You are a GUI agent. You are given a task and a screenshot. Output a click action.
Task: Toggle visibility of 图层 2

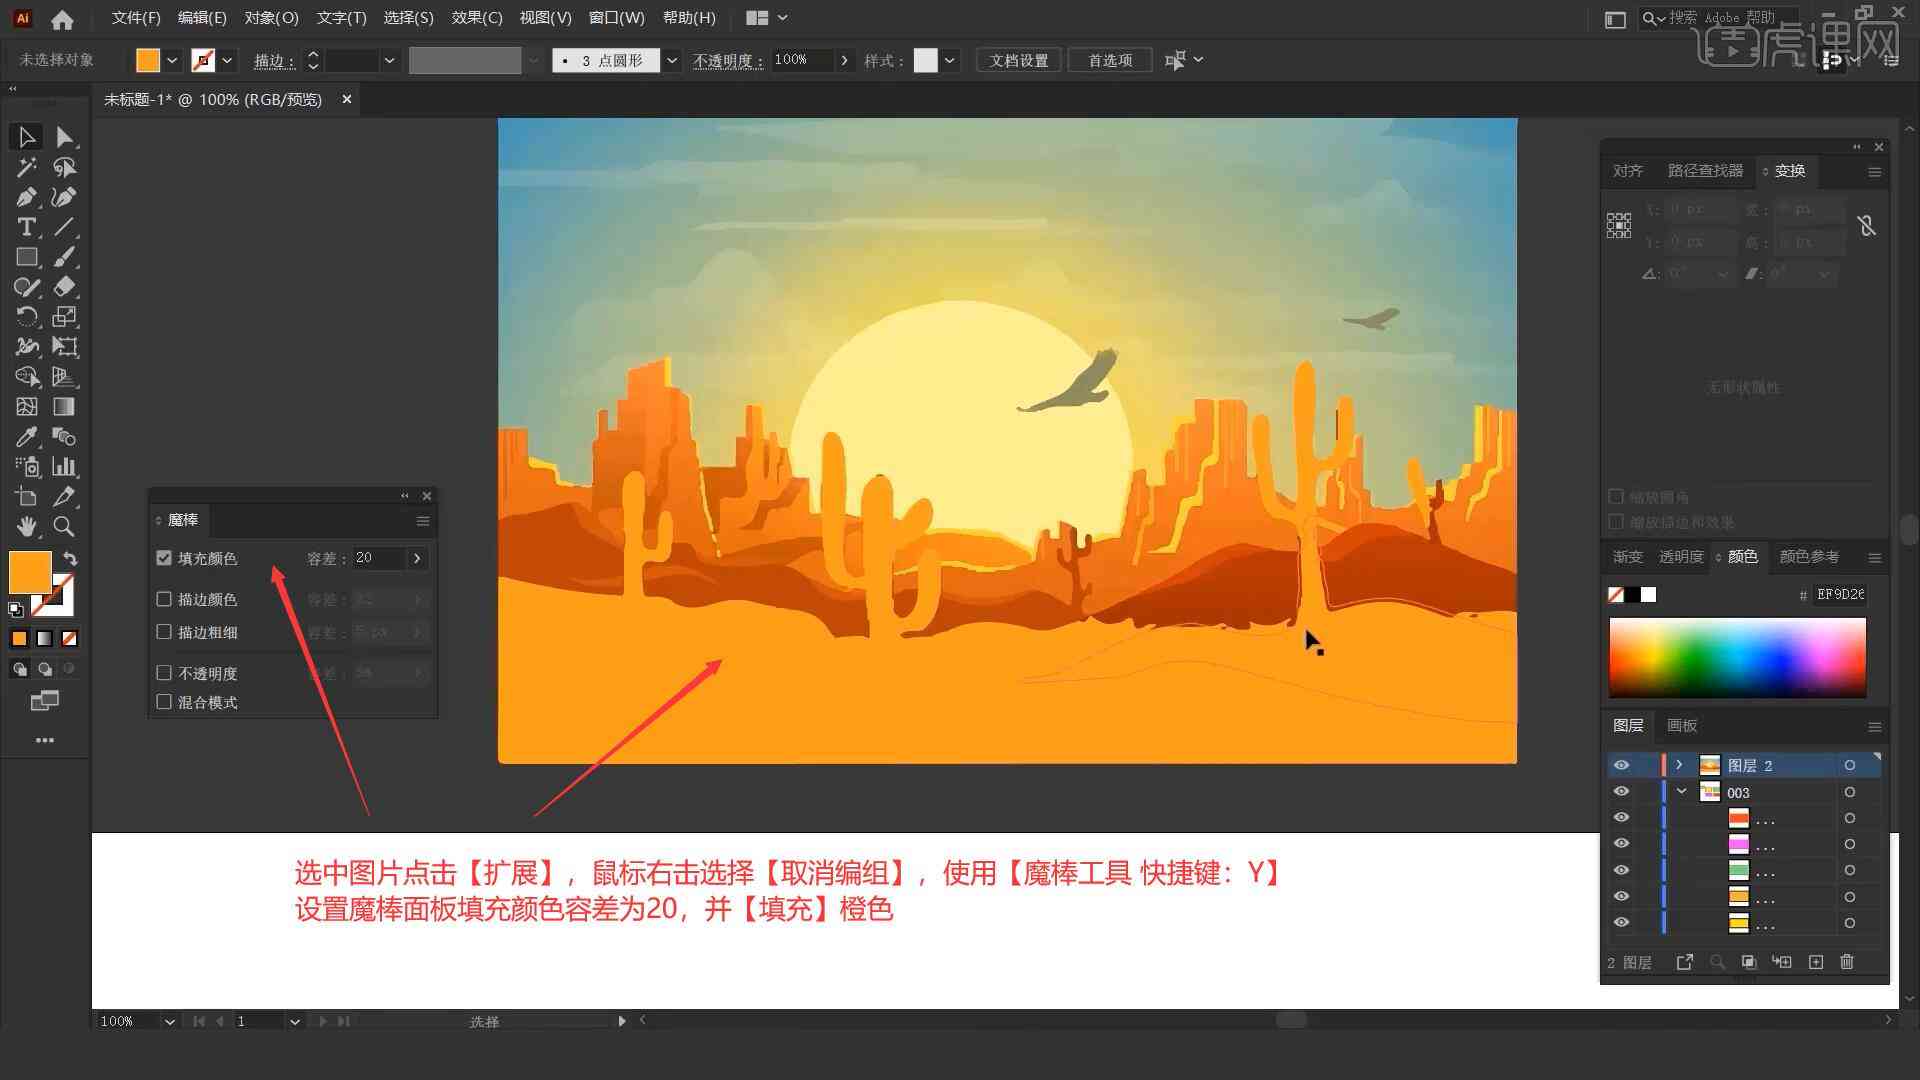pos(1621,765)
